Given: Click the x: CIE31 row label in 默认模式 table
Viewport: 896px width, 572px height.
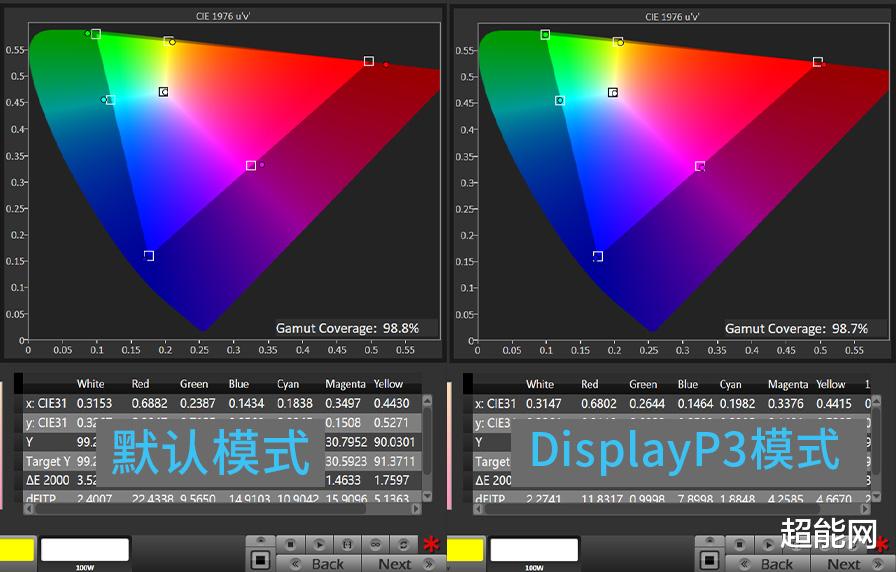Looking at the screenshot, I should tap(46, 403).
